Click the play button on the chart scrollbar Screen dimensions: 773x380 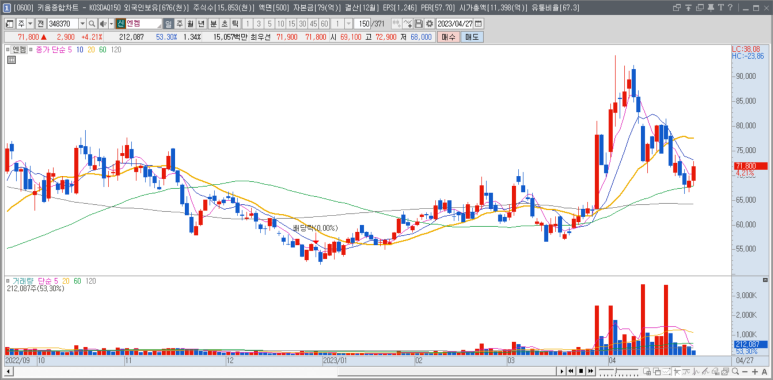pos(562,371)
